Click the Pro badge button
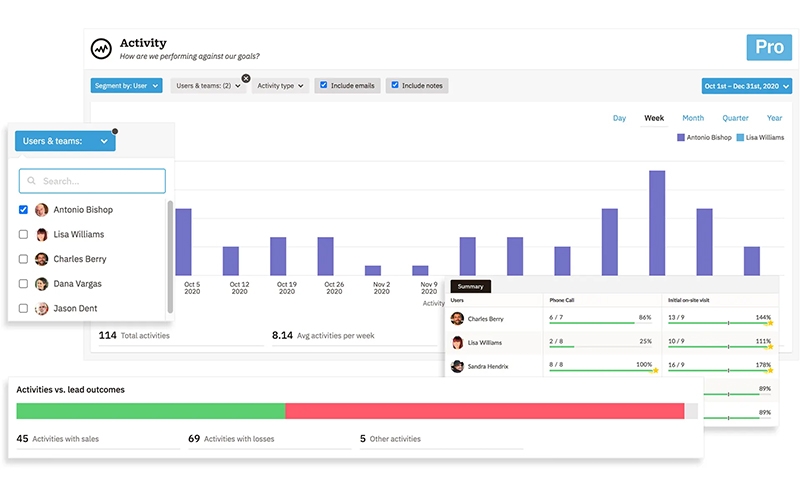 pyautogui.click(x=769, y=47)
